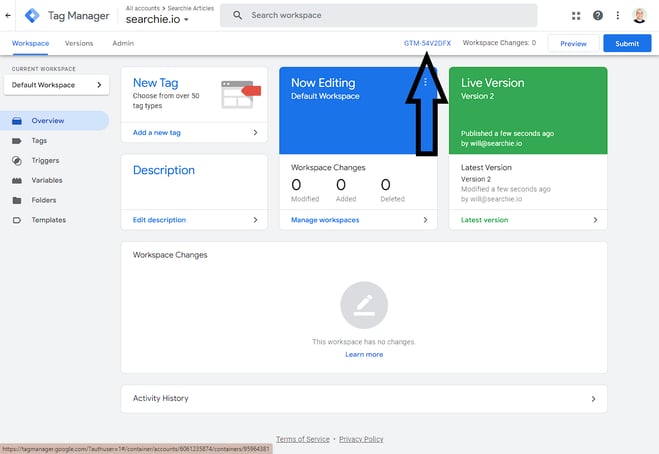This screenshot has height=454, width=659.
Task: Click the Added count label
Action: (346, 199)
